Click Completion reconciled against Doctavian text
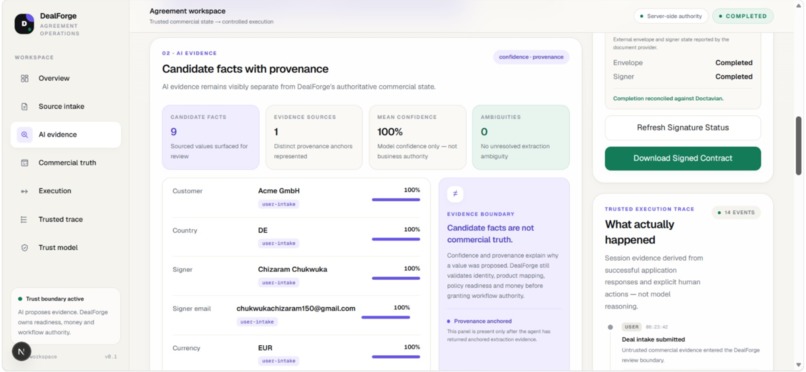The image size is (806, 372). (x=668, y=98)
